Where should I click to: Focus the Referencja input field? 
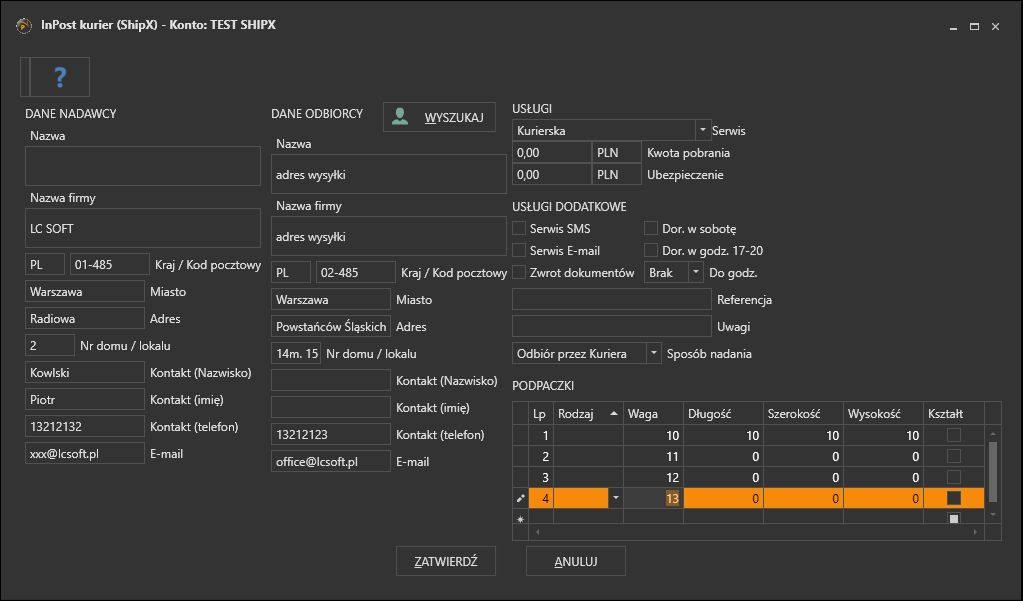click(612, 300)
